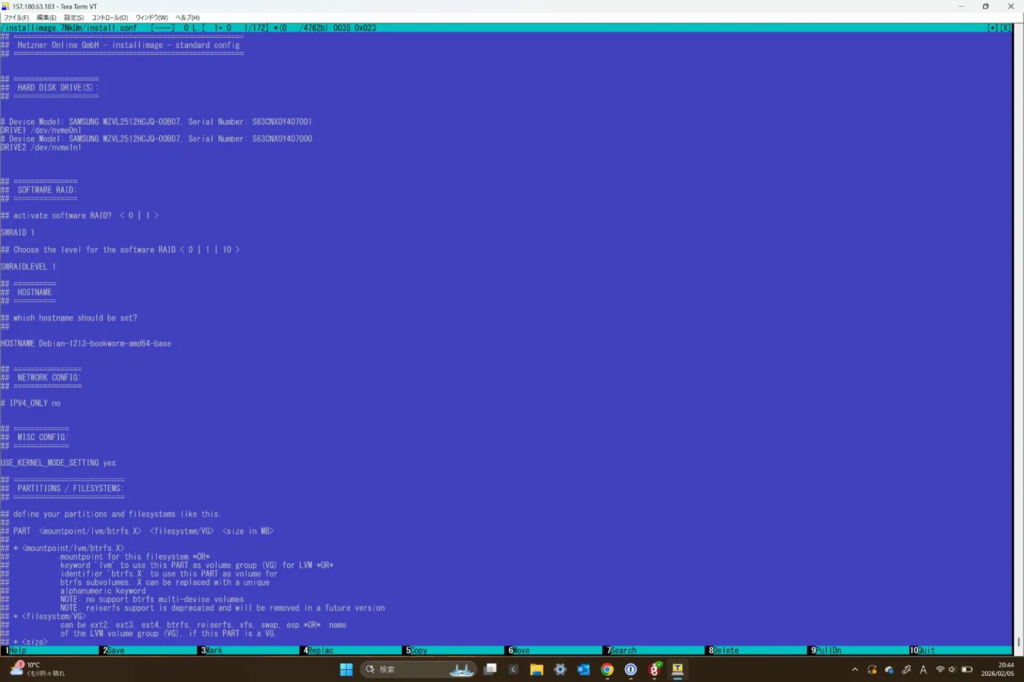The image size is (1024, 682).
Task: Open Outlook from the taskbar
Action: pos(583,669)
